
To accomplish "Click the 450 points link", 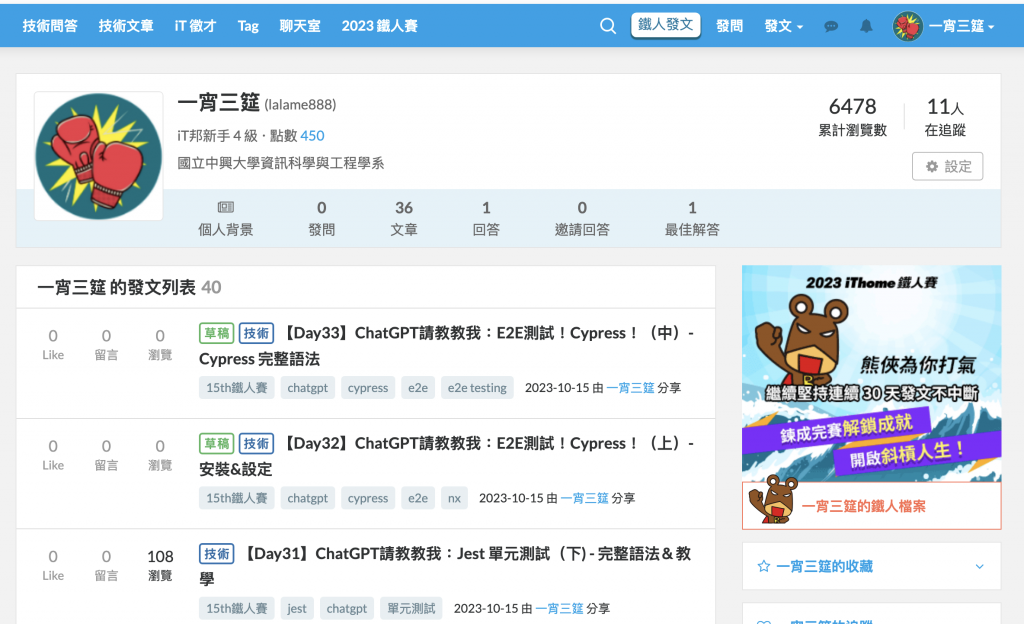I will point(312,136).
